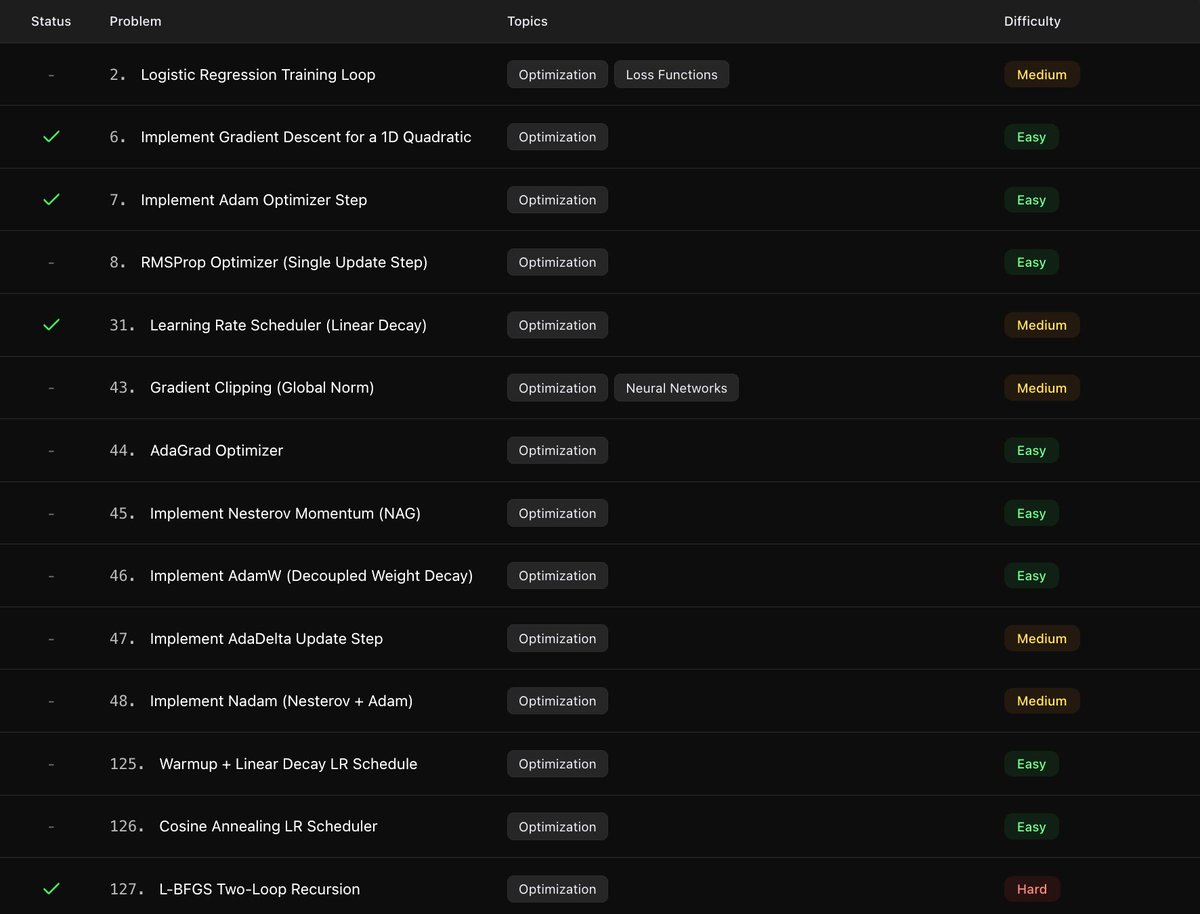This screenshot has width=1200, height=914.
Task: Open Implement Nesterov Momentum (NAG)
Action: point(285,513)
